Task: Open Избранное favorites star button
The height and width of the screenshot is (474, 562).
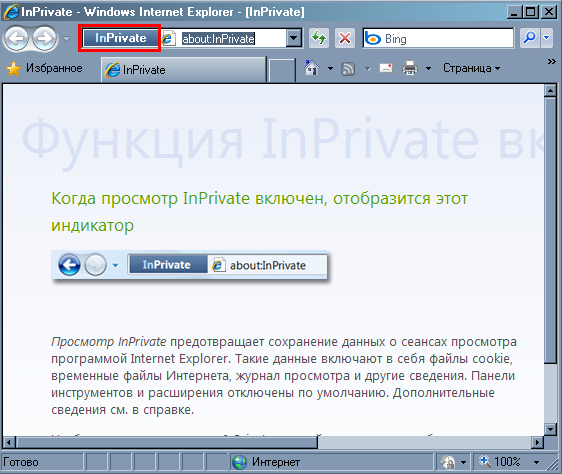Action: 44,68
